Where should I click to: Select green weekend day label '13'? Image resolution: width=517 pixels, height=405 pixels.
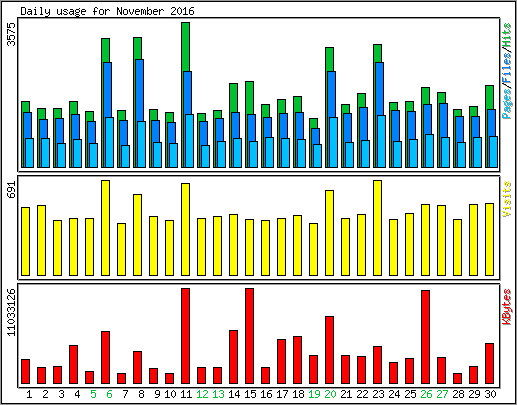point(218,394)
